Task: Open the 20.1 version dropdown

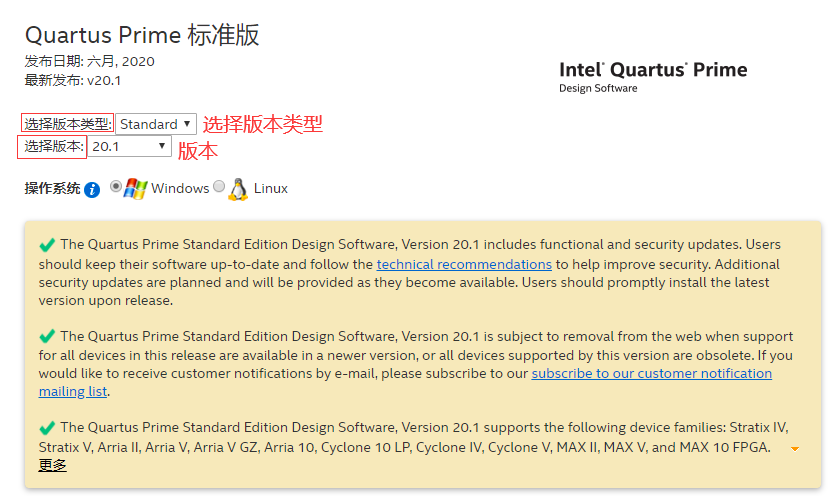Action: pos(129,147)
